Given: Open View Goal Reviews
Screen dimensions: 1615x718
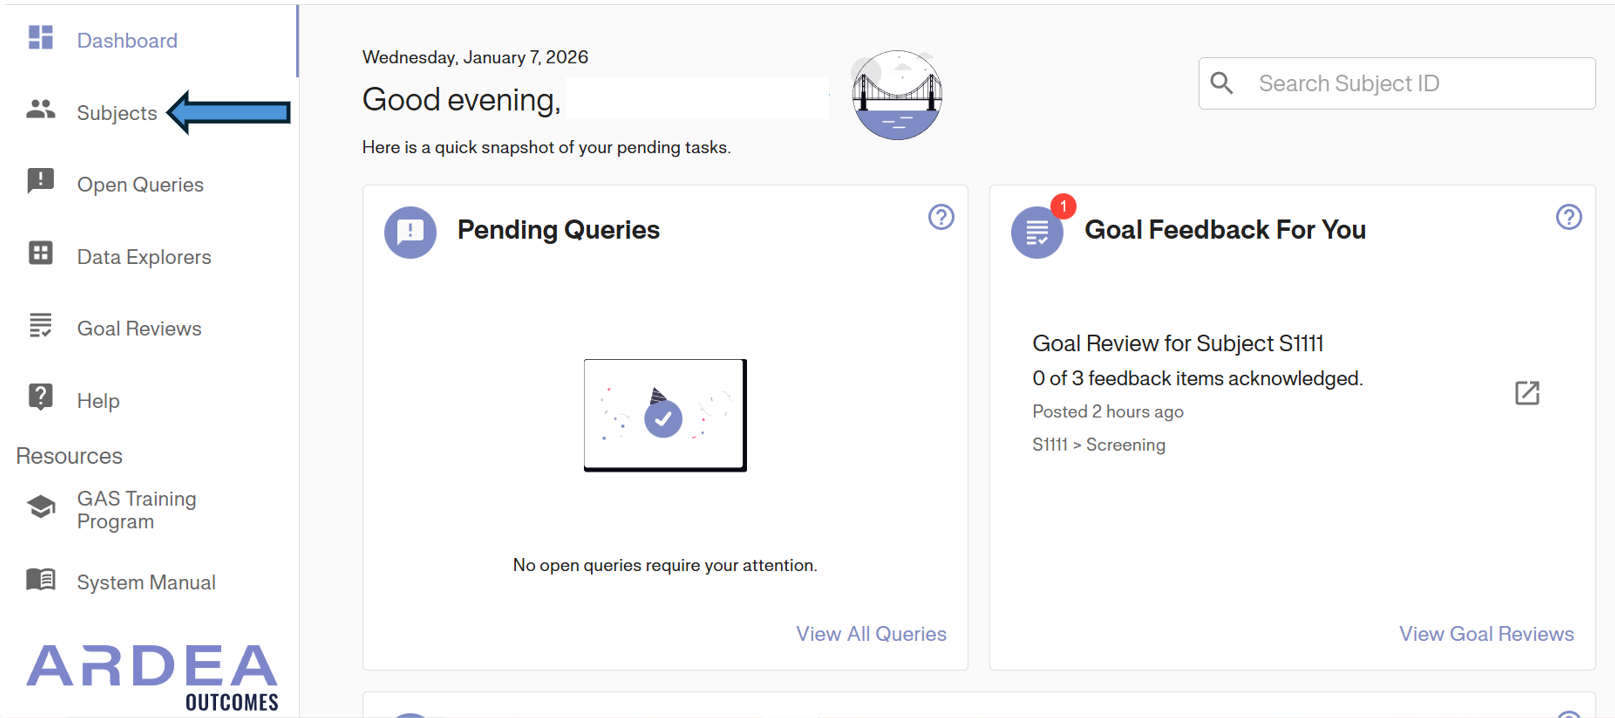Looking at the screenshot, I should coord(1486,633).
